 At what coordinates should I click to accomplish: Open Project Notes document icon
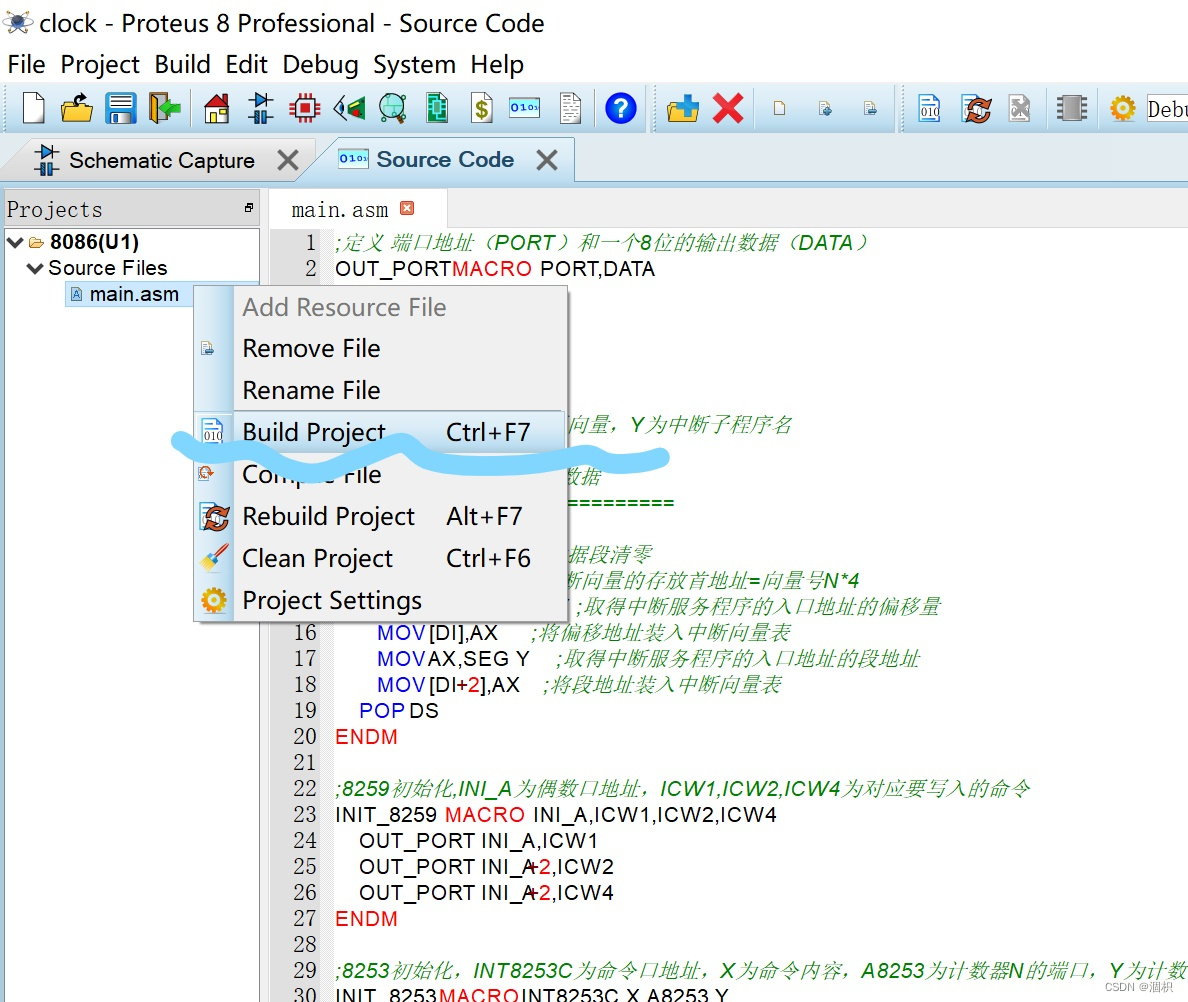570,108
